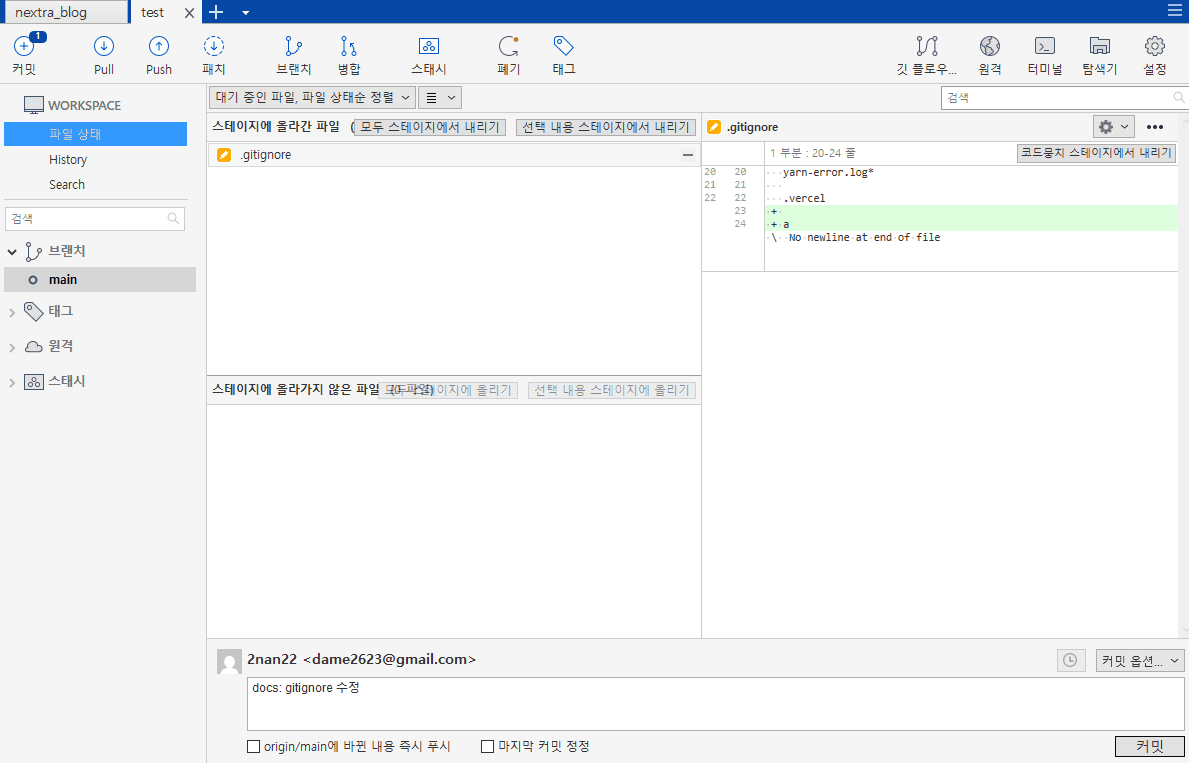Toggle 'origin/main에 바뀐 내용 즉시 푸시' checkbox
Screen dimensions: 1189x763
click(254, 746)
